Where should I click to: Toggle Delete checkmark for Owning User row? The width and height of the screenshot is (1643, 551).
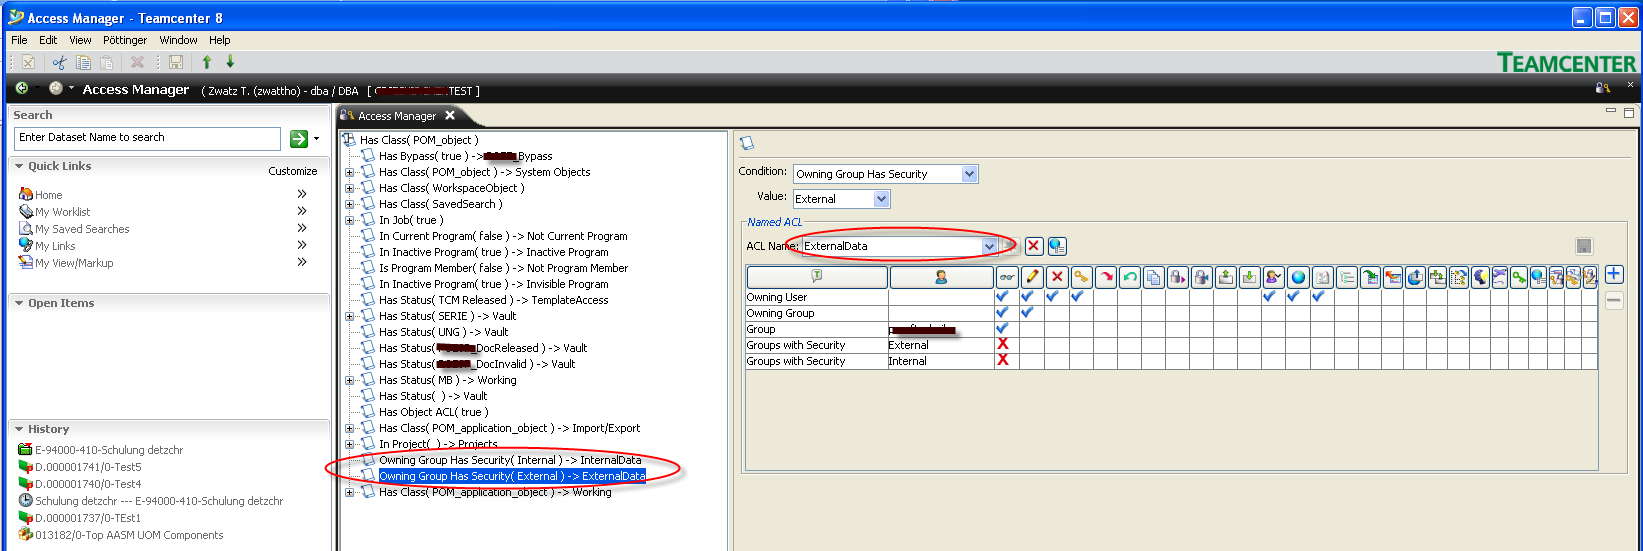click(1052, 297)
